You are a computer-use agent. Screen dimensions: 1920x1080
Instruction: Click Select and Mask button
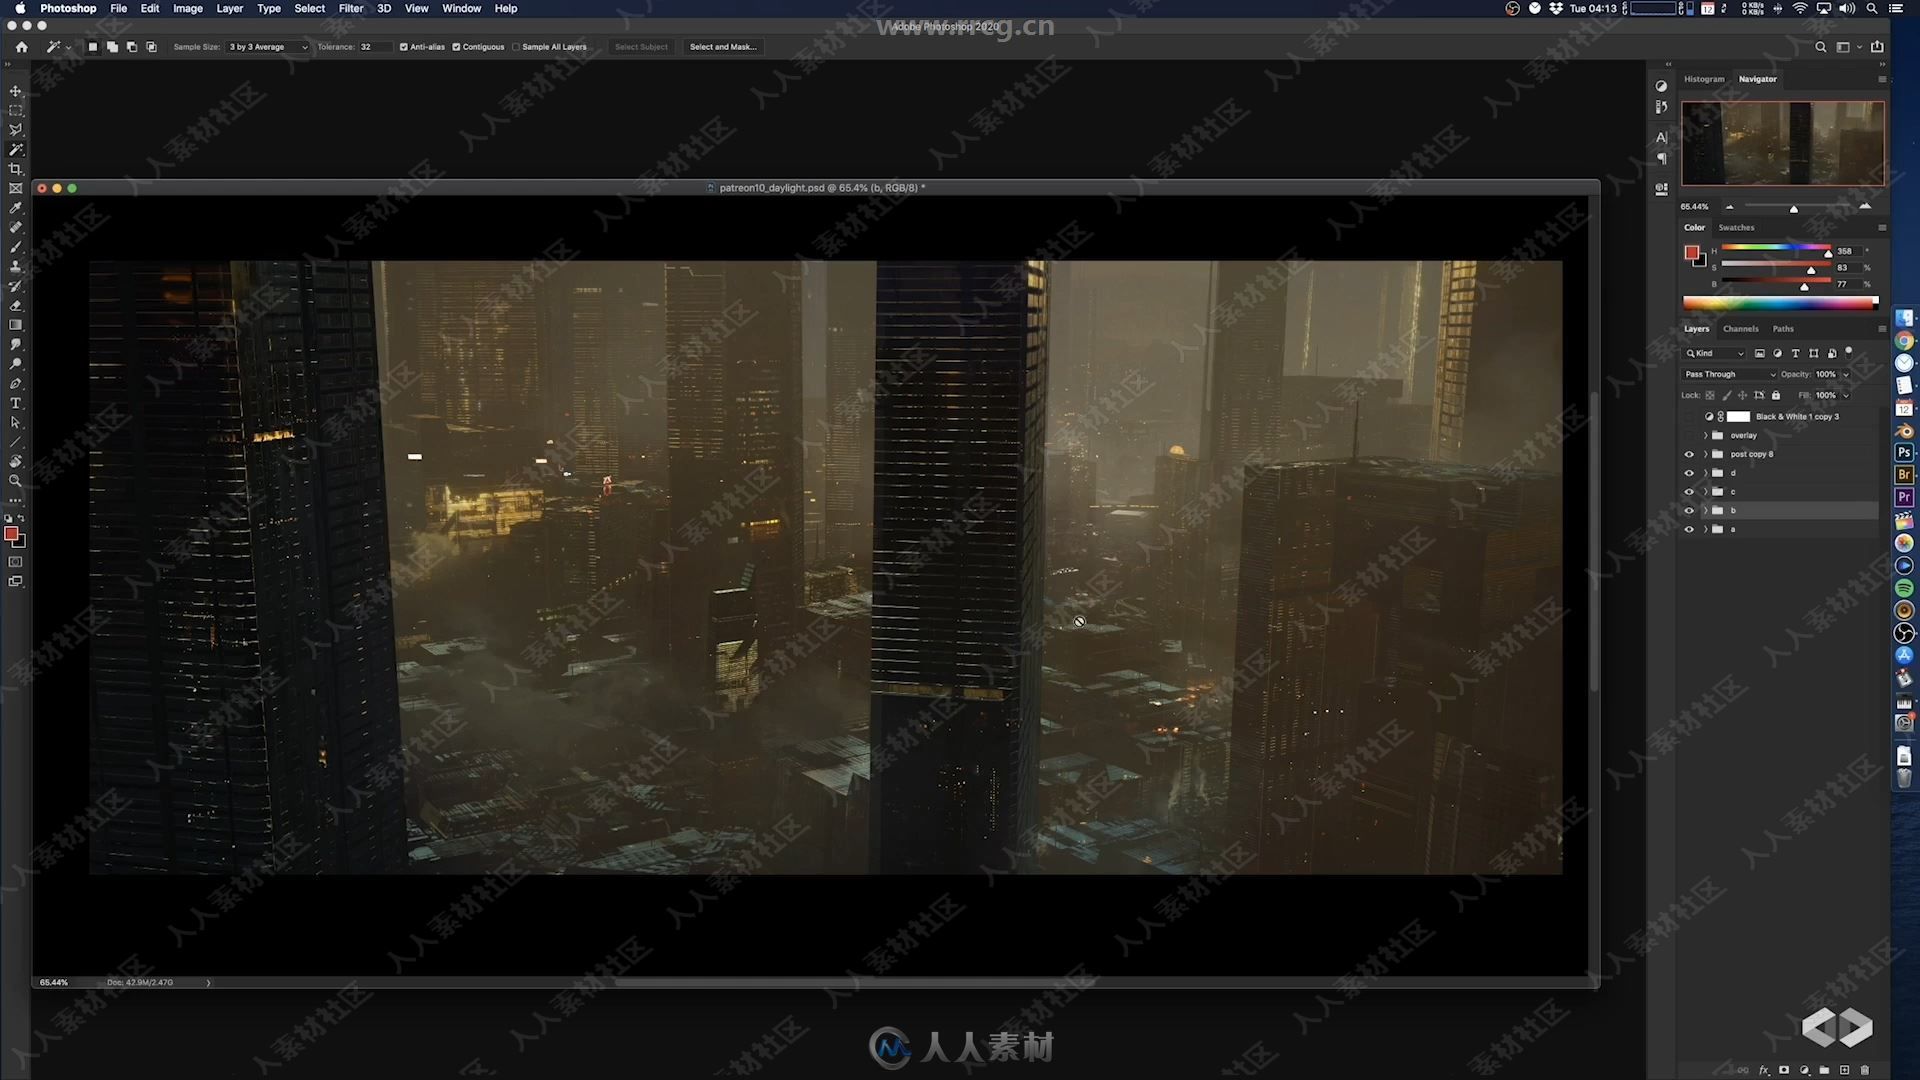pyautogui.click(x=721, y=46)
